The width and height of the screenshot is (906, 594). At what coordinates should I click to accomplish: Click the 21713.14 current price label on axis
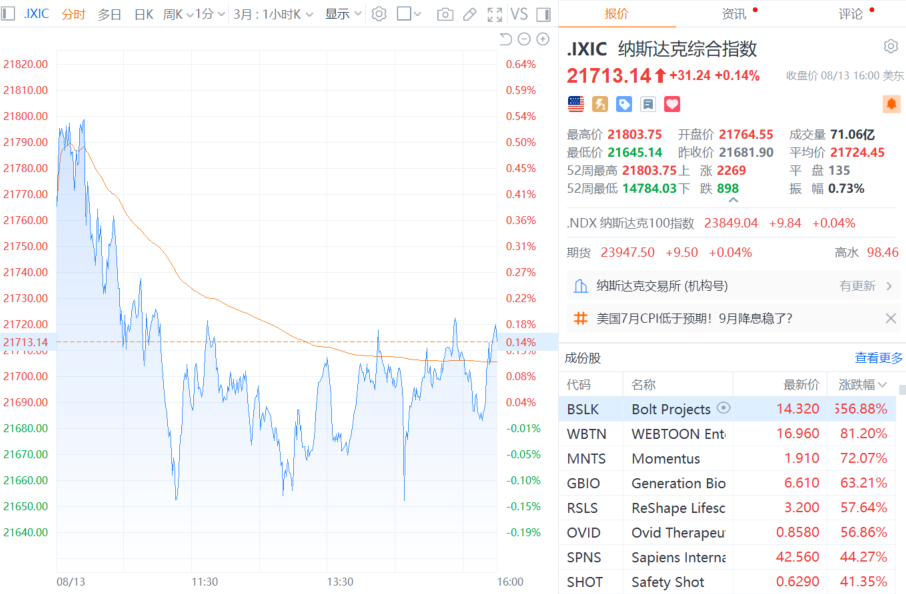(x=25, y=342)
